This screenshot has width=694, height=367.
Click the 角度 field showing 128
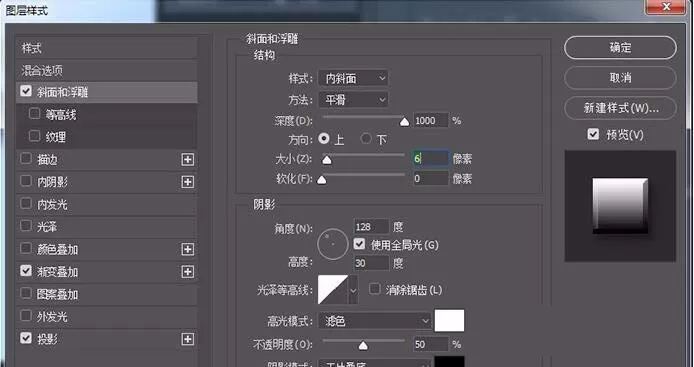tap(371, 227)
